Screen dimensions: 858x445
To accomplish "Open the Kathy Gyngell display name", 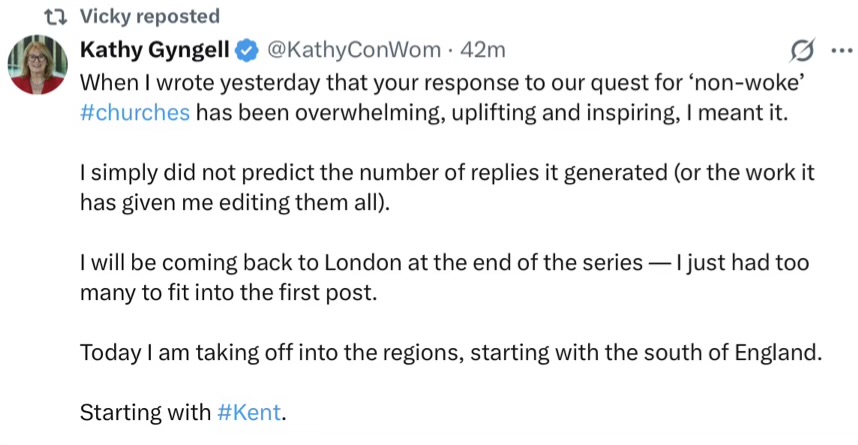I will (x=154, y=49).
